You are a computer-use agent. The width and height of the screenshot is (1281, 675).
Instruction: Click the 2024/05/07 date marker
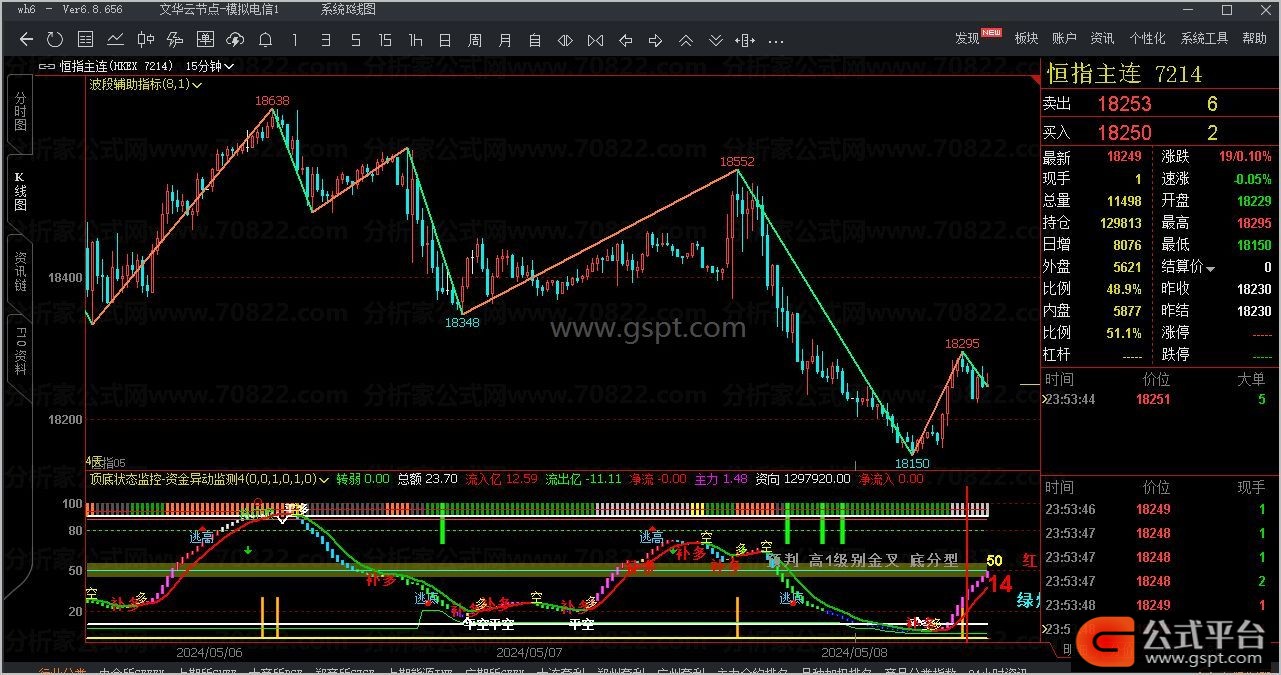click(x=528, y=652)
